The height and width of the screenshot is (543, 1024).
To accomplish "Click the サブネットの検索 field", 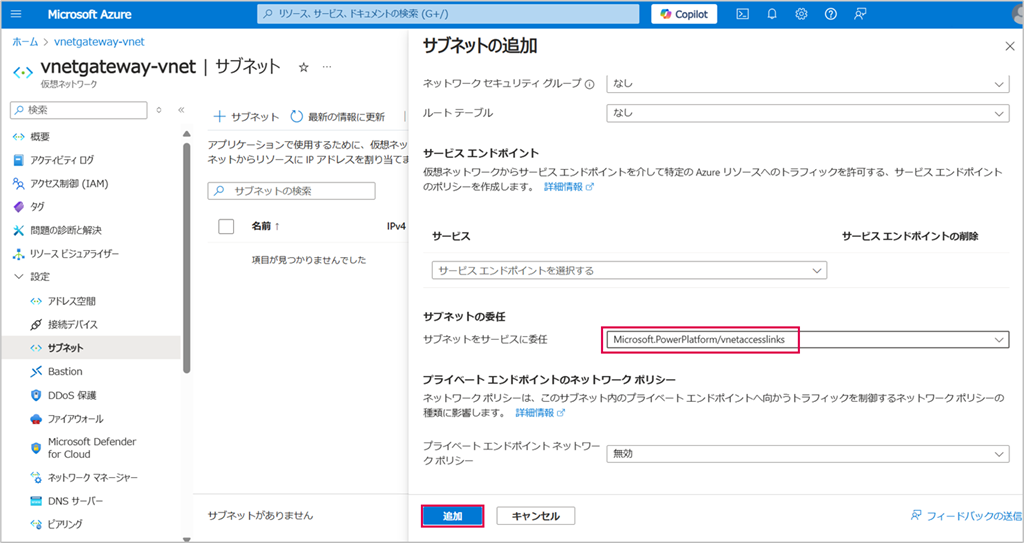I will [291, 191].
